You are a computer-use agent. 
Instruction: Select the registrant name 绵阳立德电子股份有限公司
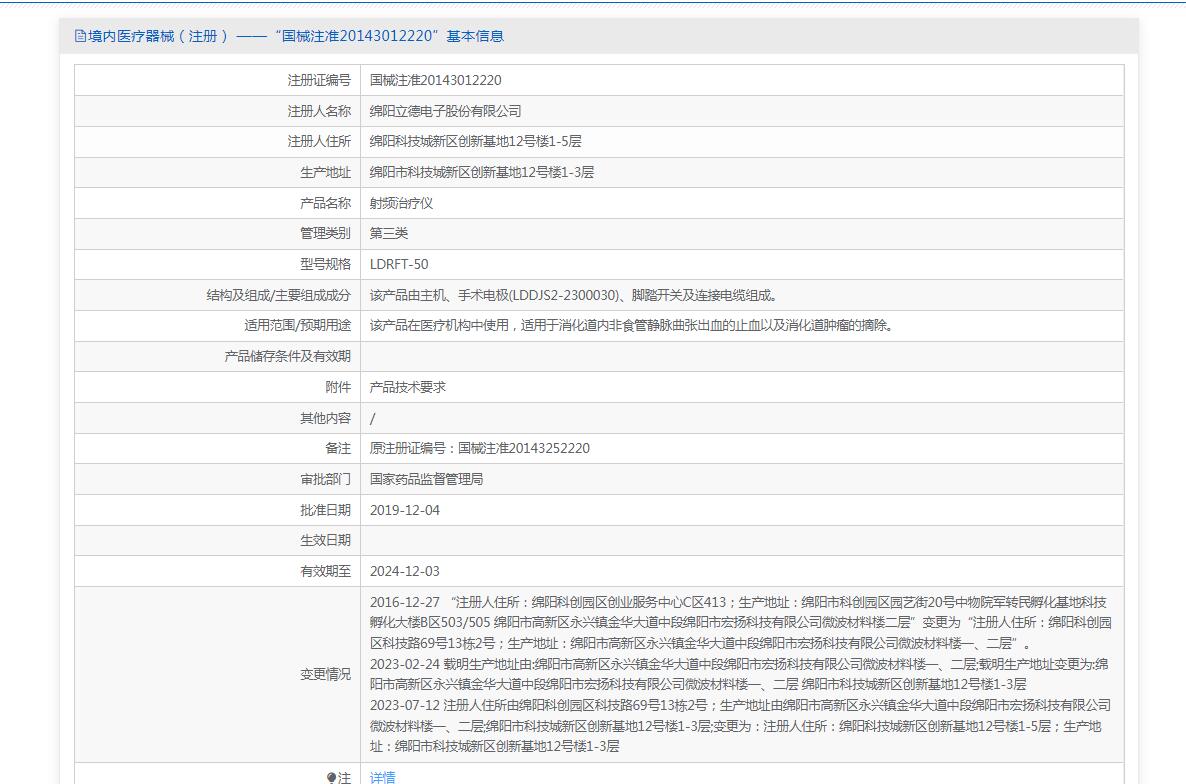pyautogui.click(x=445, y=111)
